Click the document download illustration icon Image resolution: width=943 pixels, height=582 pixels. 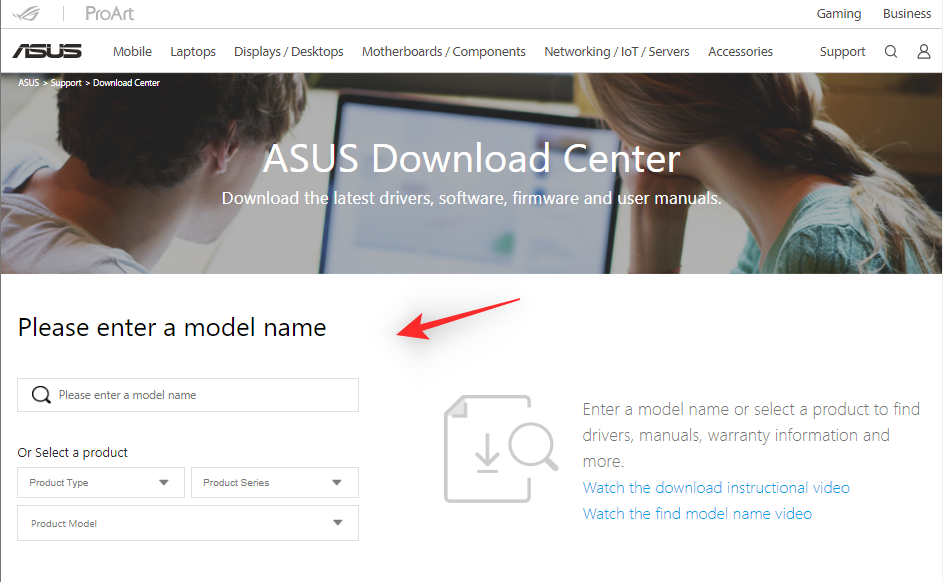click(500, 448)
